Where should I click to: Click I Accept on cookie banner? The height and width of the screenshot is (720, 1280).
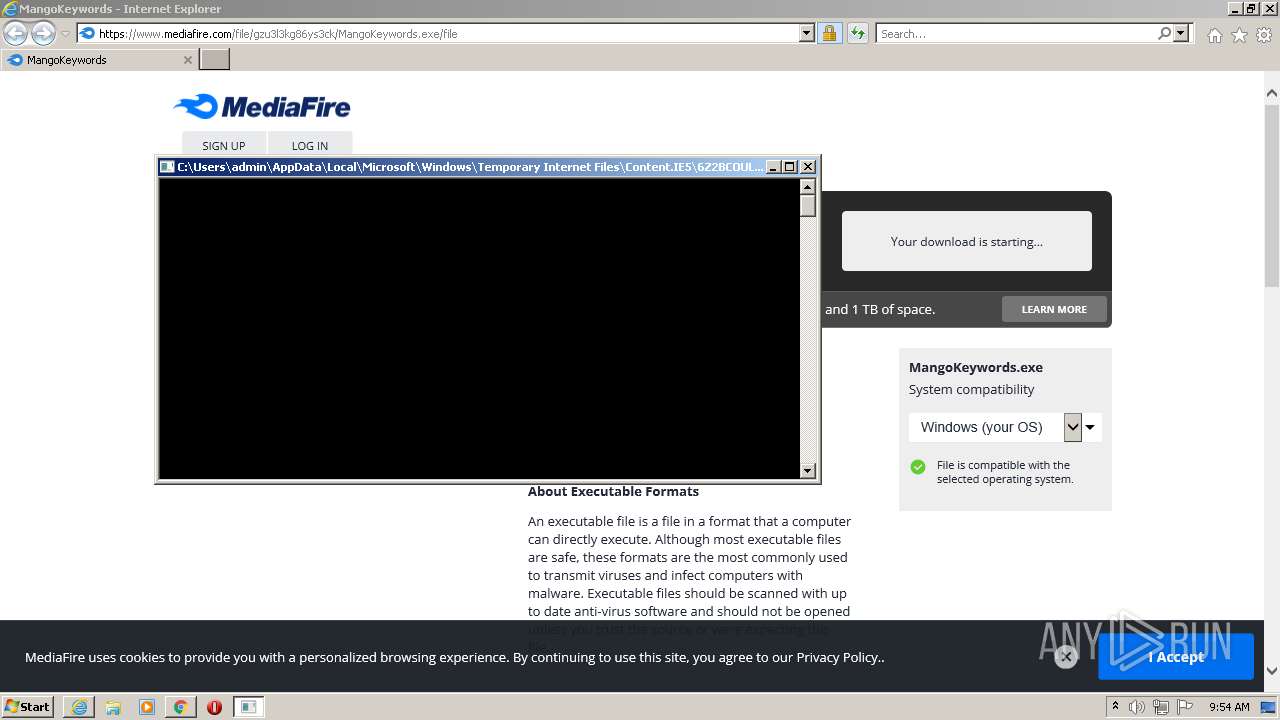pos(1176,657)
